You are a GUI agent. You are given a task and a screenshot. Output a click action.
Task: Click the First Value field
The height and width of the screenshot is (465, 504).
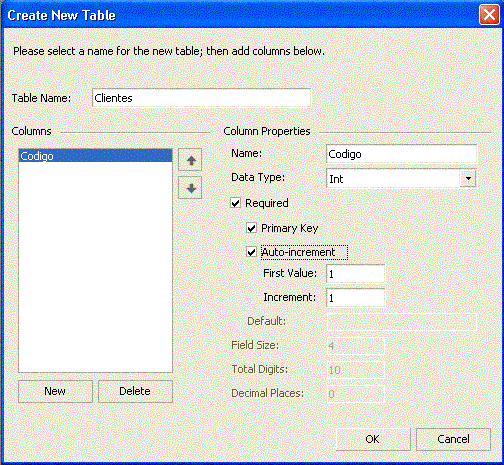[356, 274]
